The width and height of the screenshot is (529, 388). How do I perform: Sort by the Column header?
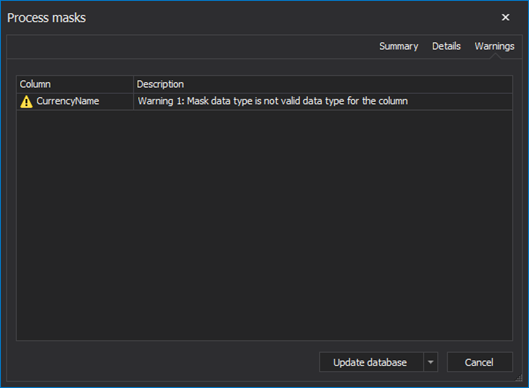[75, 84]
